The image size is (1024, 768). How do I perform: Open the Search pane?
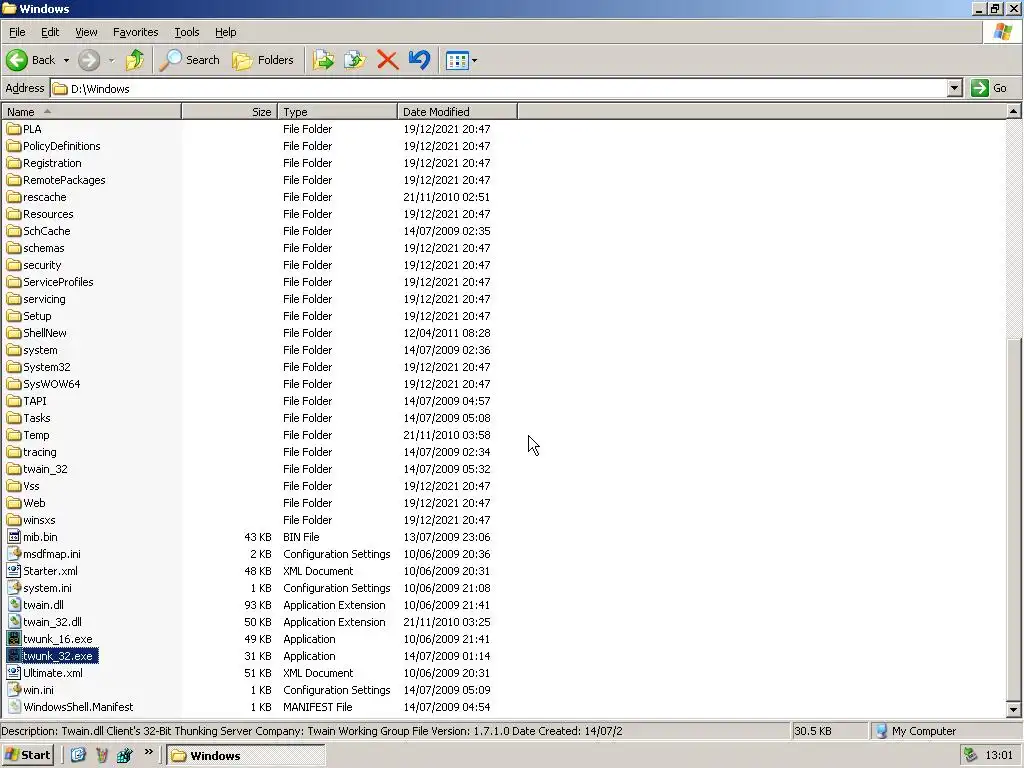tap(189, 60)
